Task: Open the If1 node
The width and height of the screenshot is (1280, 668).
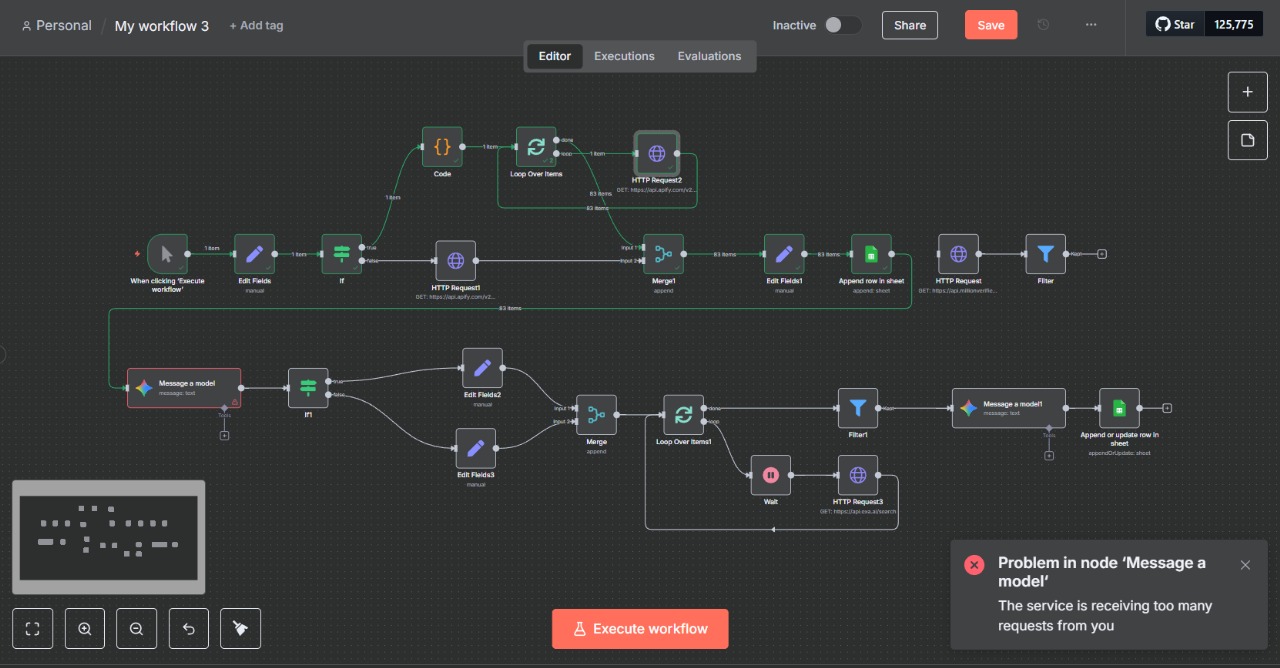Action: [x=308, y=388]
